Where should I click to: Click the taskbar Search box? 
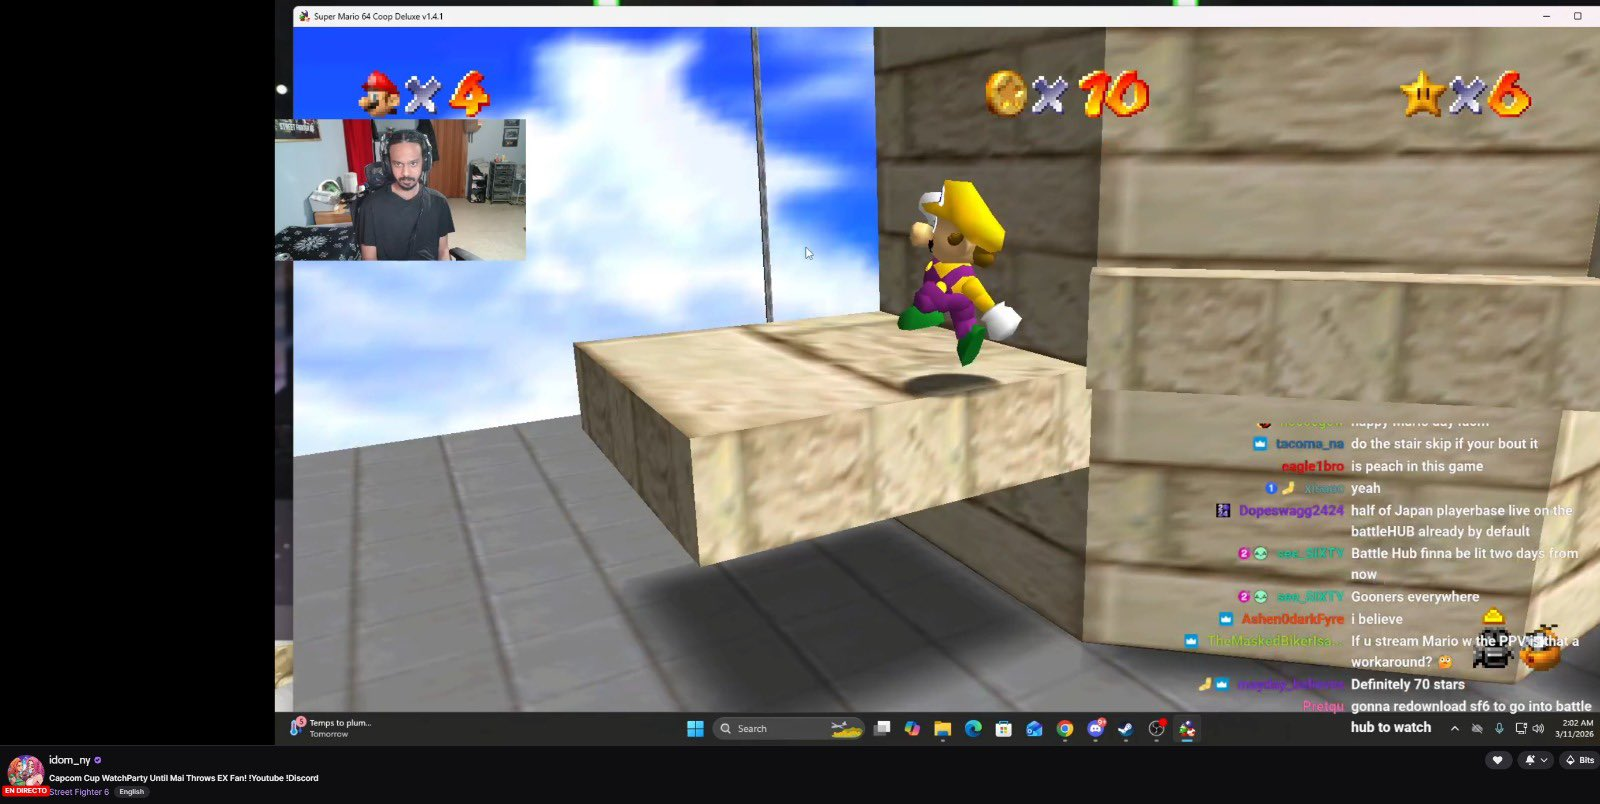(789, 729)
